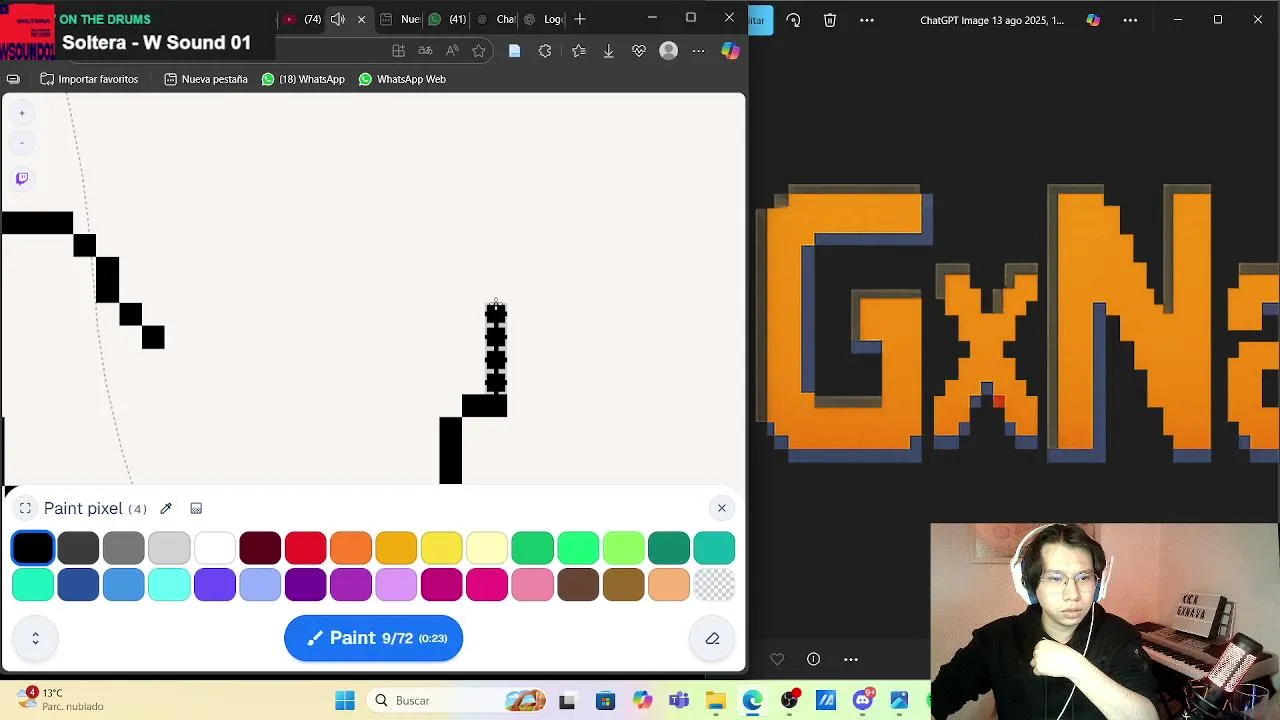Open the image template icon beside eyedropper
The image size is (1280, 720).
coord(196,508)
